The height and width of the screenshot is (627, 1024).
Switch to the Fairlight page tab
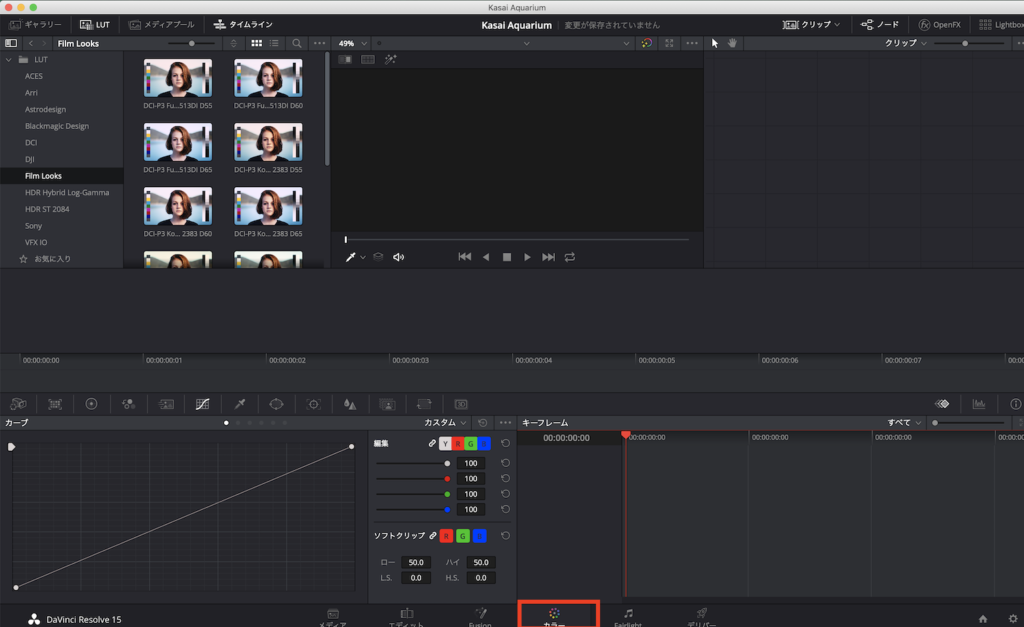[x=628, y=617]
